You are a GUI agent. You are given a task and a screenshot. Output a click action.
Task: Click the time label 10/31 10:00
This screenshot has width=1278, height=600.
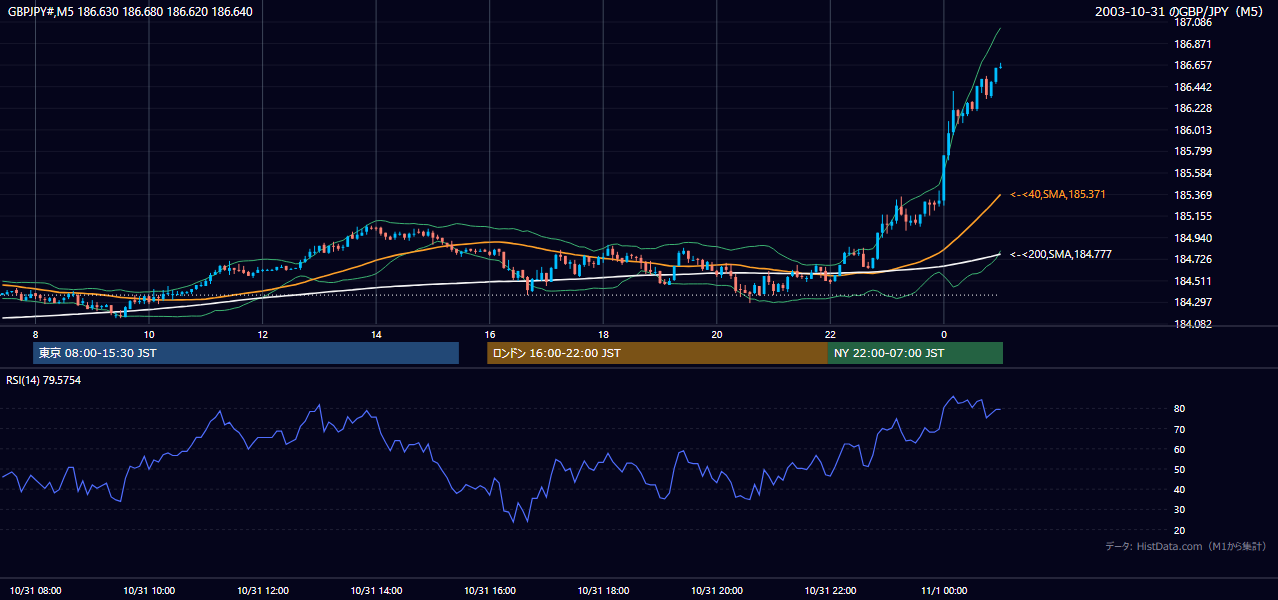point(149,591)
